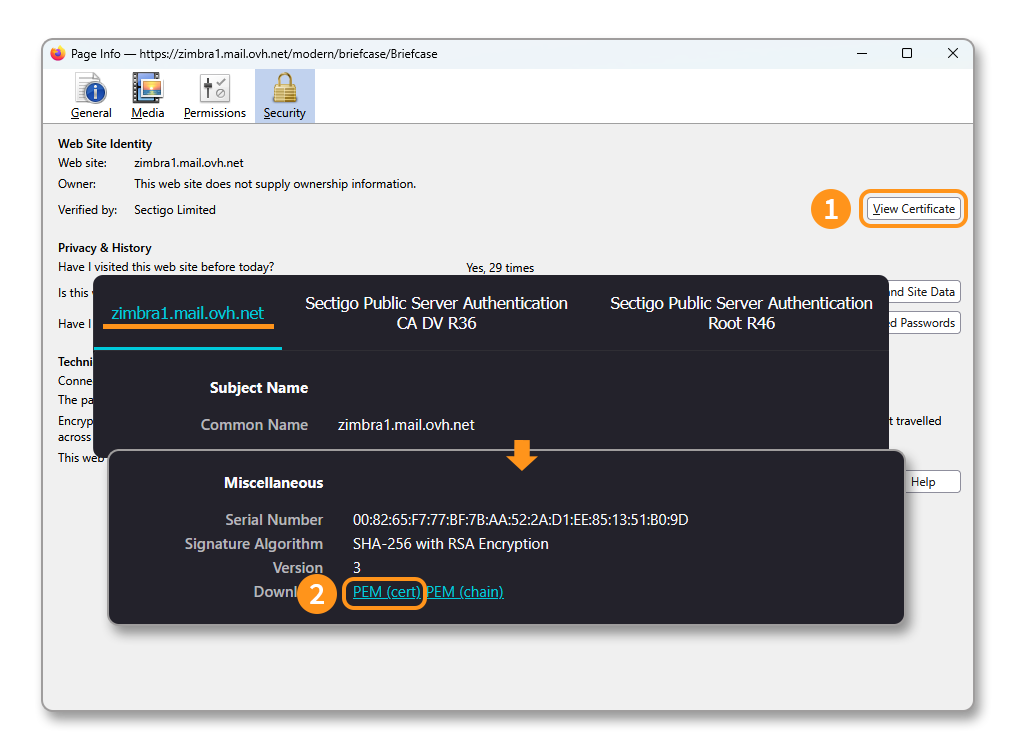The height and width of the screenshot is (754, 1013).
Task: Download the PEM (chain) file
Action: click(x=465, y=592)
